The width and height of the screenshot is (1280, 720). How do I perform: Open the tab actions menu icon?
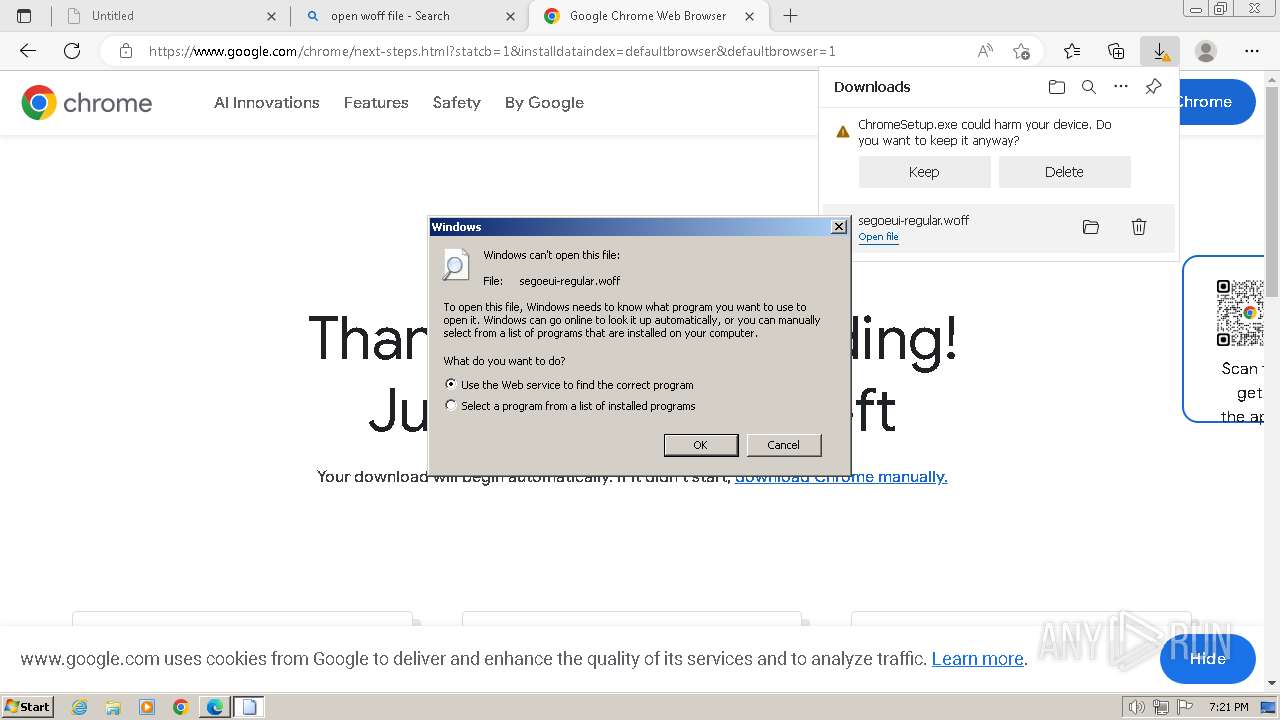pyautogui.click(x=24, y=16)
